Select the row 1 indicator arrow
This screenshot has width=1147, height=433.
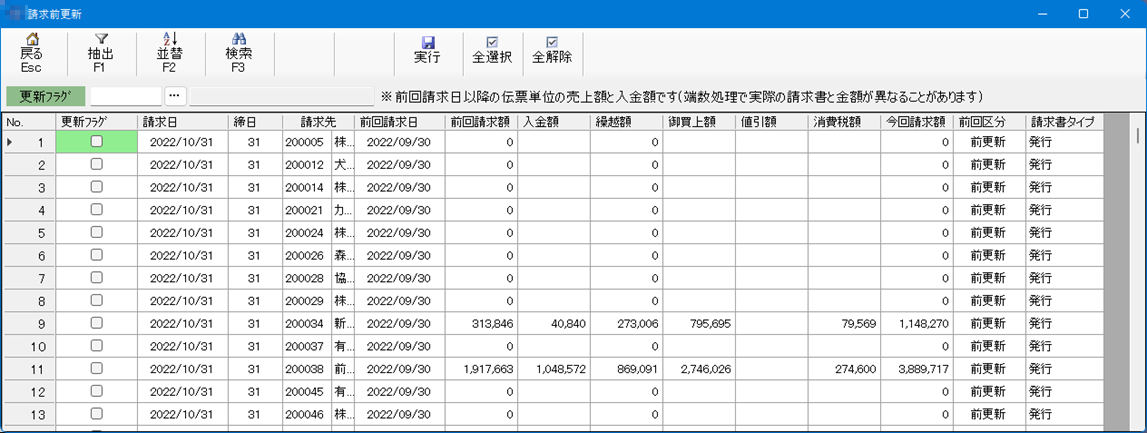click(x=10, y=142)
